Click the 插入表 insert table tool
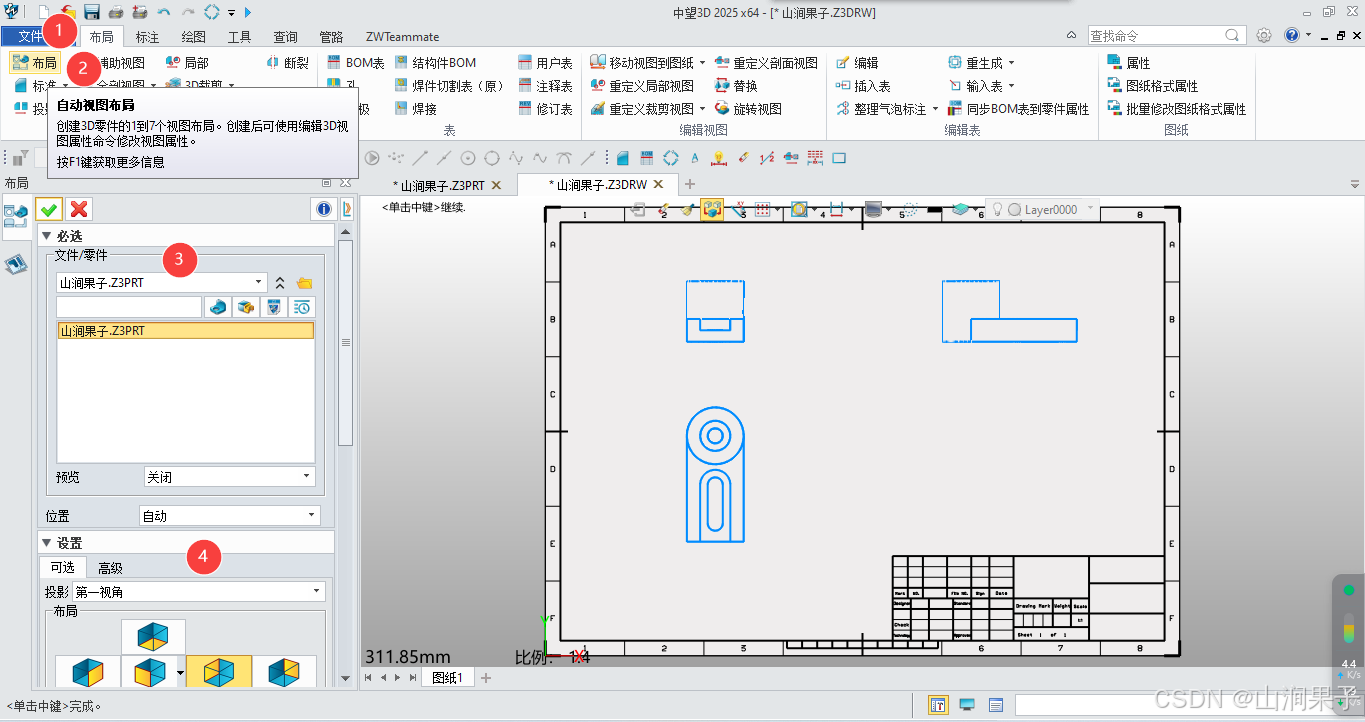1365x722 pixels. (863, 86)
